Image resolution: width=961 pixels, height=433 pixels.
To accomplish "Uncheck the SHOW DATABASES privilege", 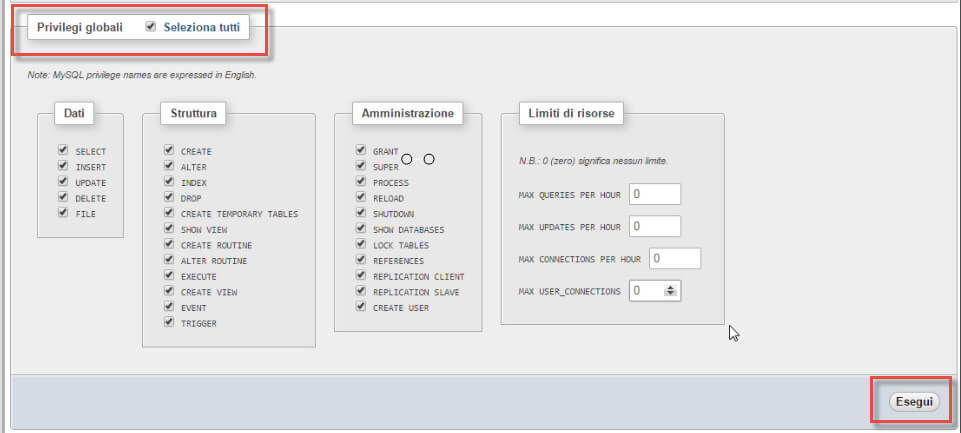I will pos(360,229).
